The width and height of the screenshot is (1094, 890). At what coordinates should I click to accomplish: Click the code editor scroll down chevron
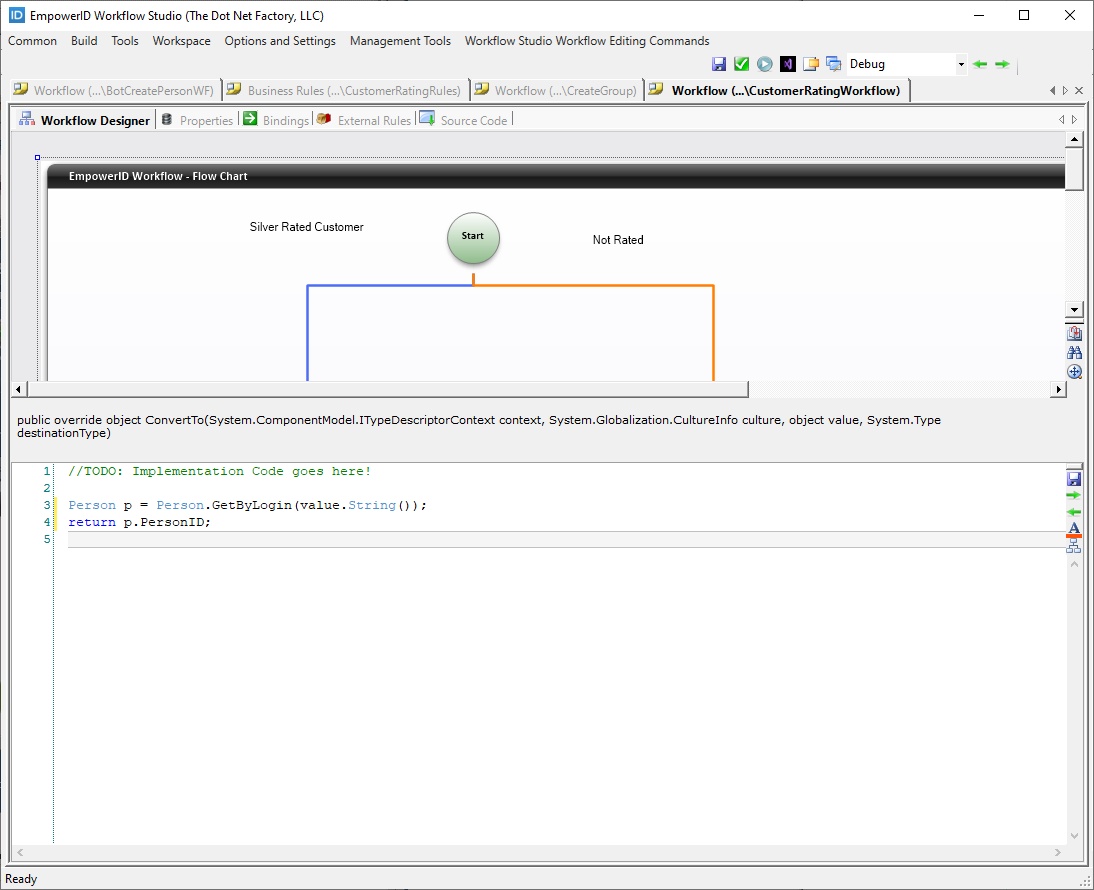tap(1074, 836)
